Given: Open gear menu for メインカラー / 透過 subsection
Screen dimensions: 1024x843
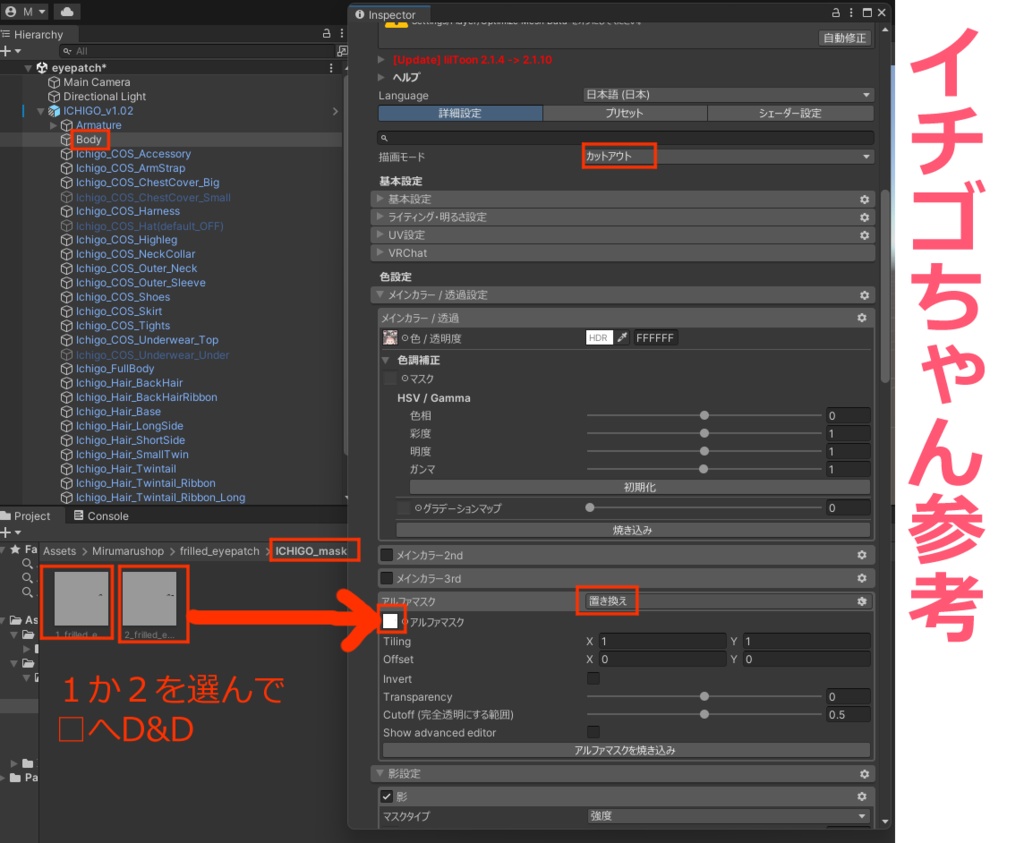Looking at the screenshot, I should (862, 317).
